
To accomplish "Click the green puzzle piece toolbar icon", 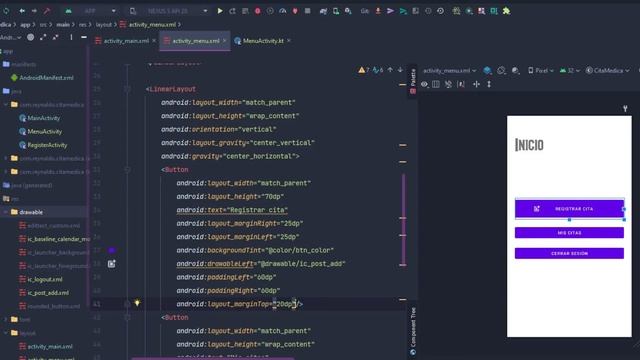I will tap(507, 11).
